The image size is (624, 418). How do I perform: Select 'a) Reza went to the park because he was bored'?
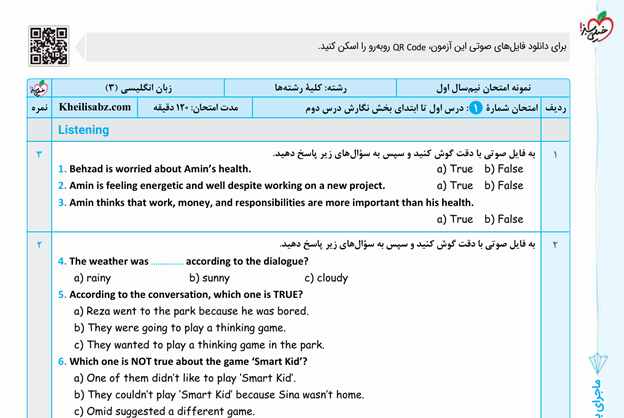[191, 311]
